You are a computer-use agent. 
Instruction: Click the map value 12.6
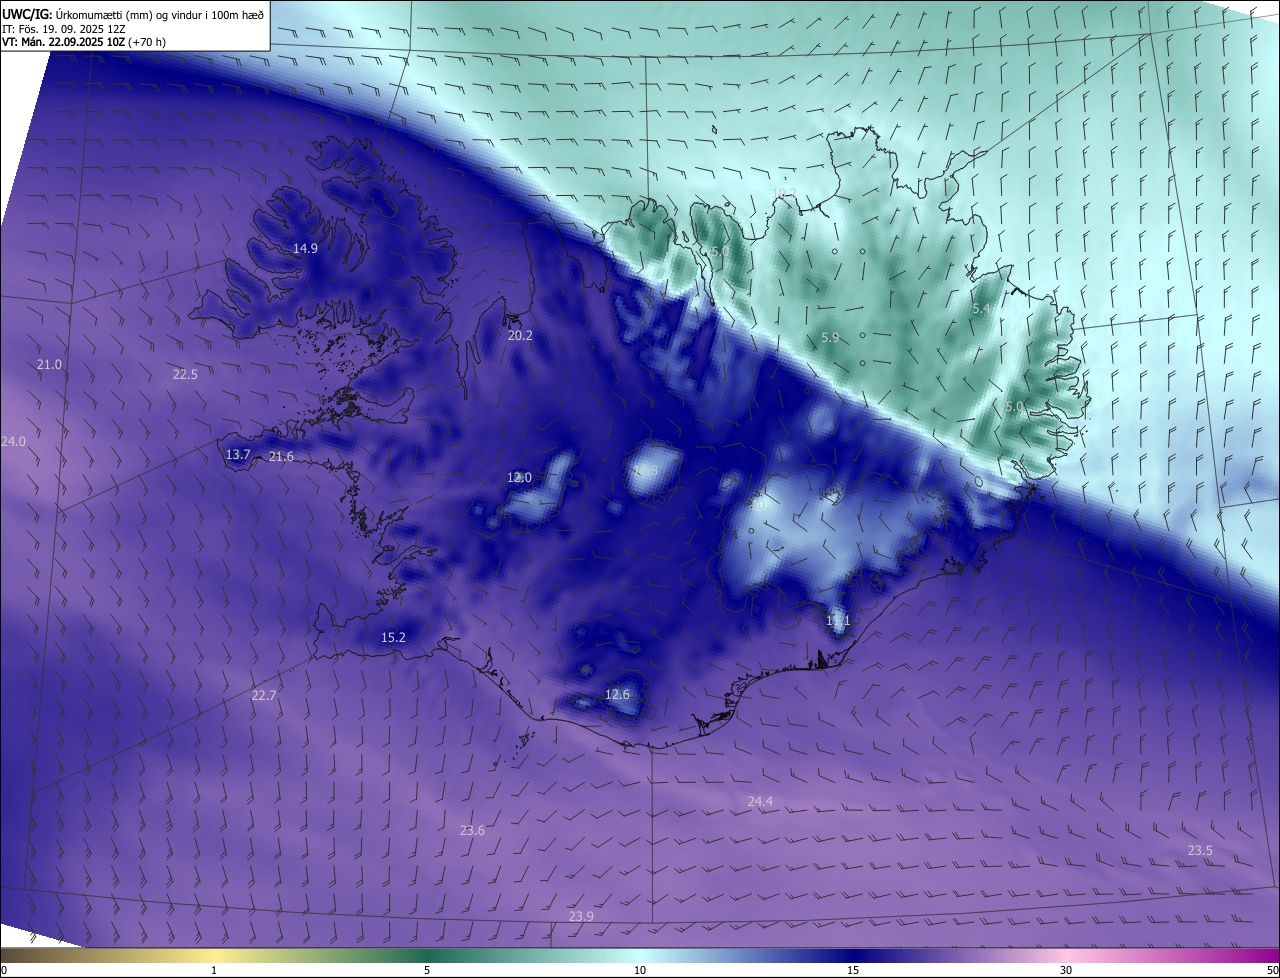click(x=617, y=694)
